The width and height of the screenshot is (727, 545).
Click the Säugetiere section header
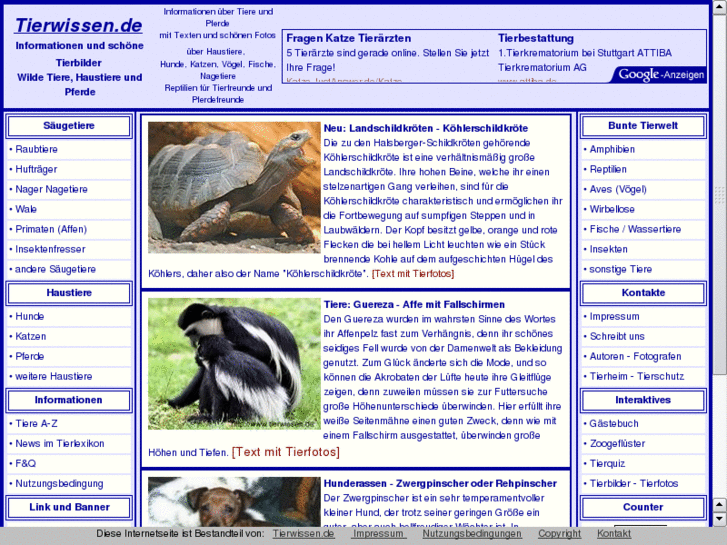[x=69, y=126]
